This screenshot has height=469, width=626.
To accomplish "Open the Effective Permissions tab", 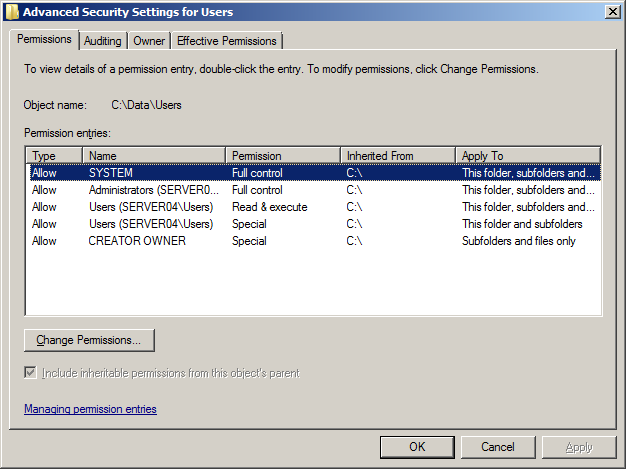I will 227,41.
